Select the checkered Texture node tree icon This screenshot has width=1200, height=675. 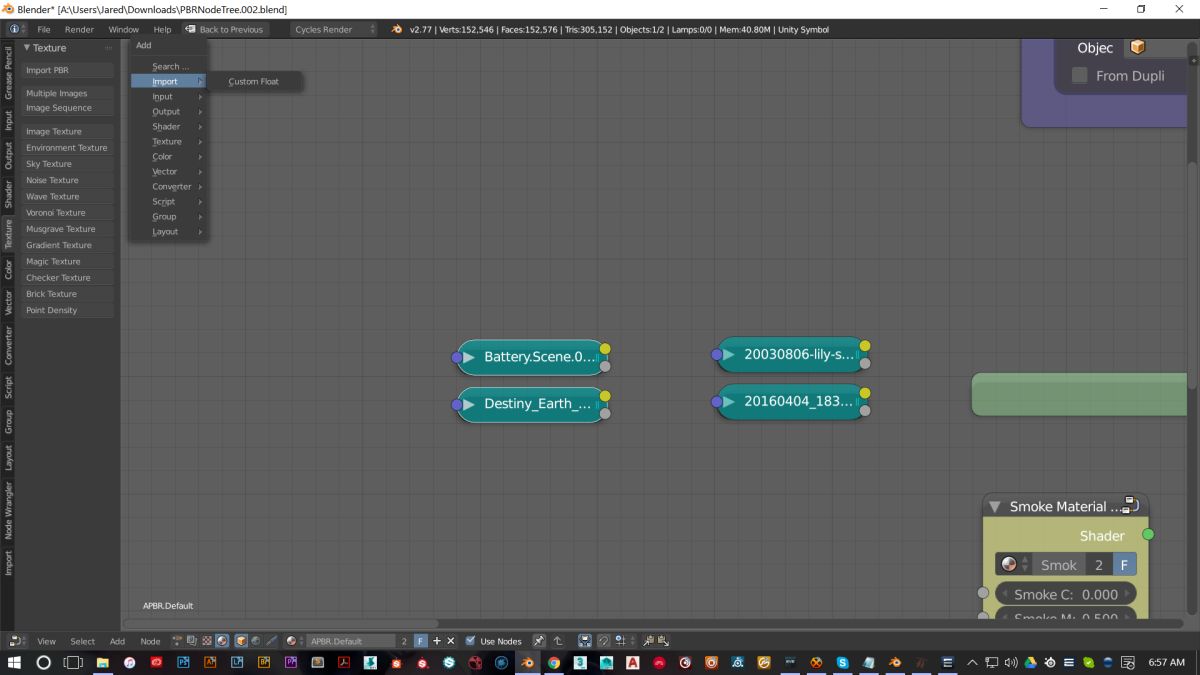coord(207,641)
